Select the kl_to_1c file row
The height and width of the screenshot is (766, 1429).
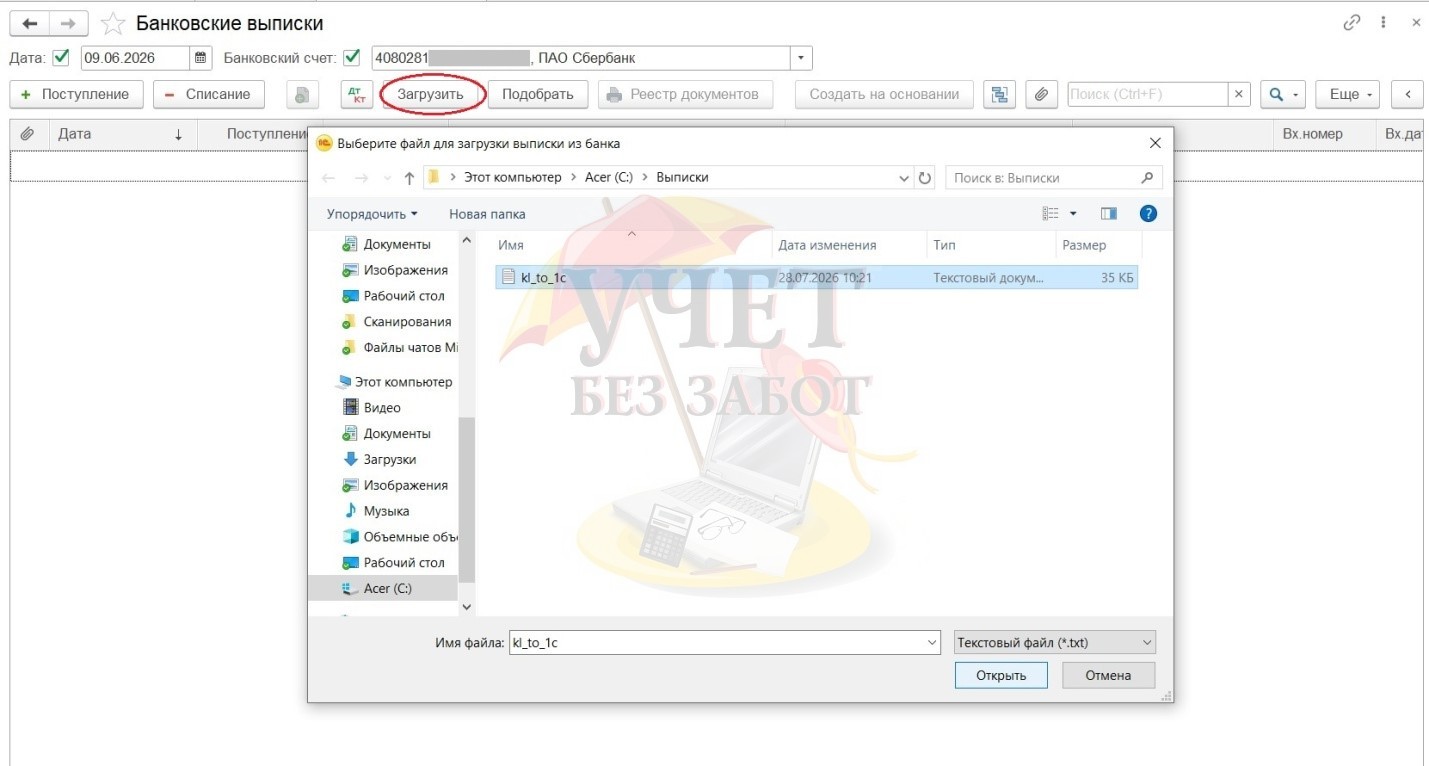[x=817, y=277]
